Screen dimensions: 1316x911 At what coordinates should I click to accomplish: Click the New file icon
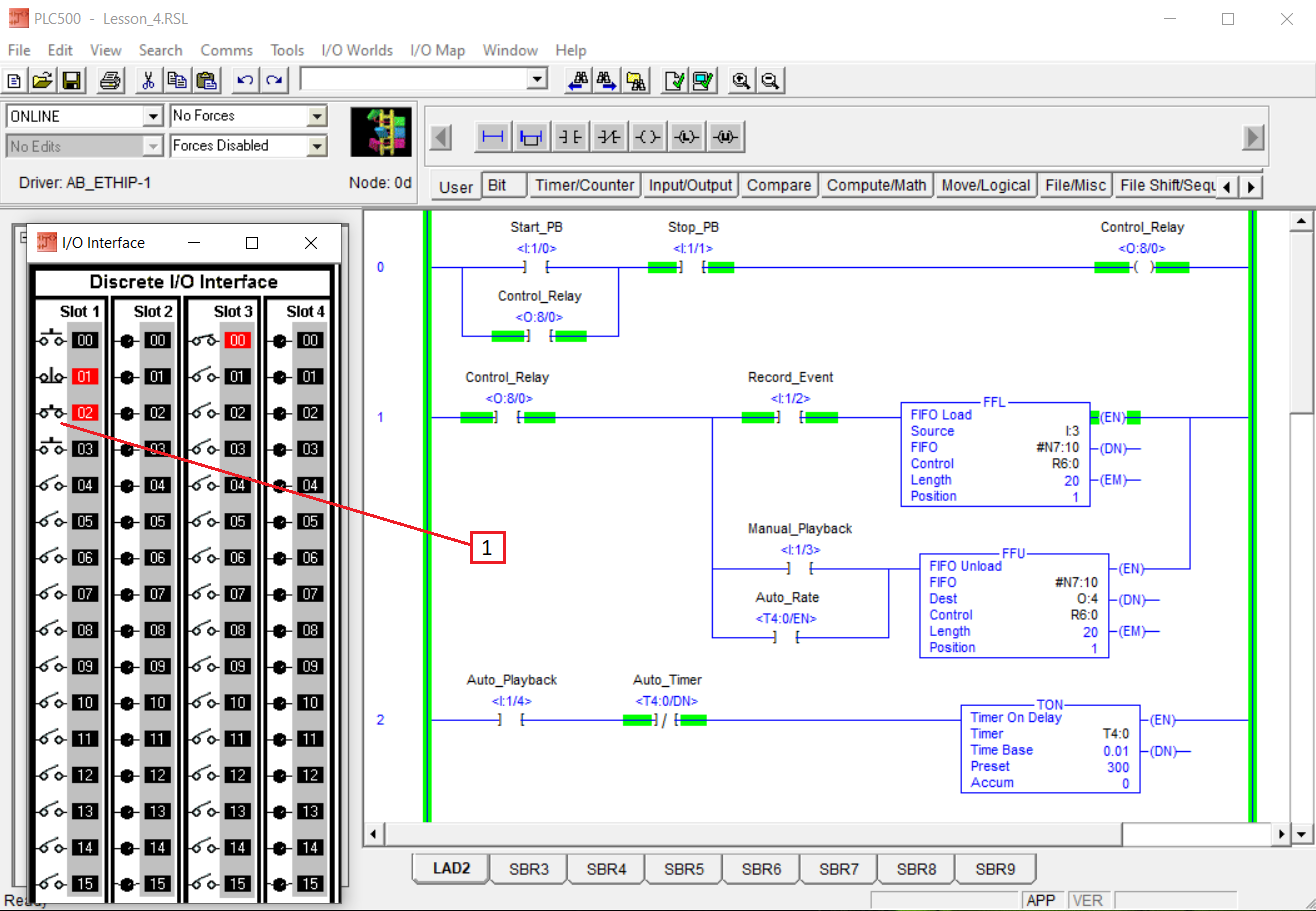click(15, 81)
